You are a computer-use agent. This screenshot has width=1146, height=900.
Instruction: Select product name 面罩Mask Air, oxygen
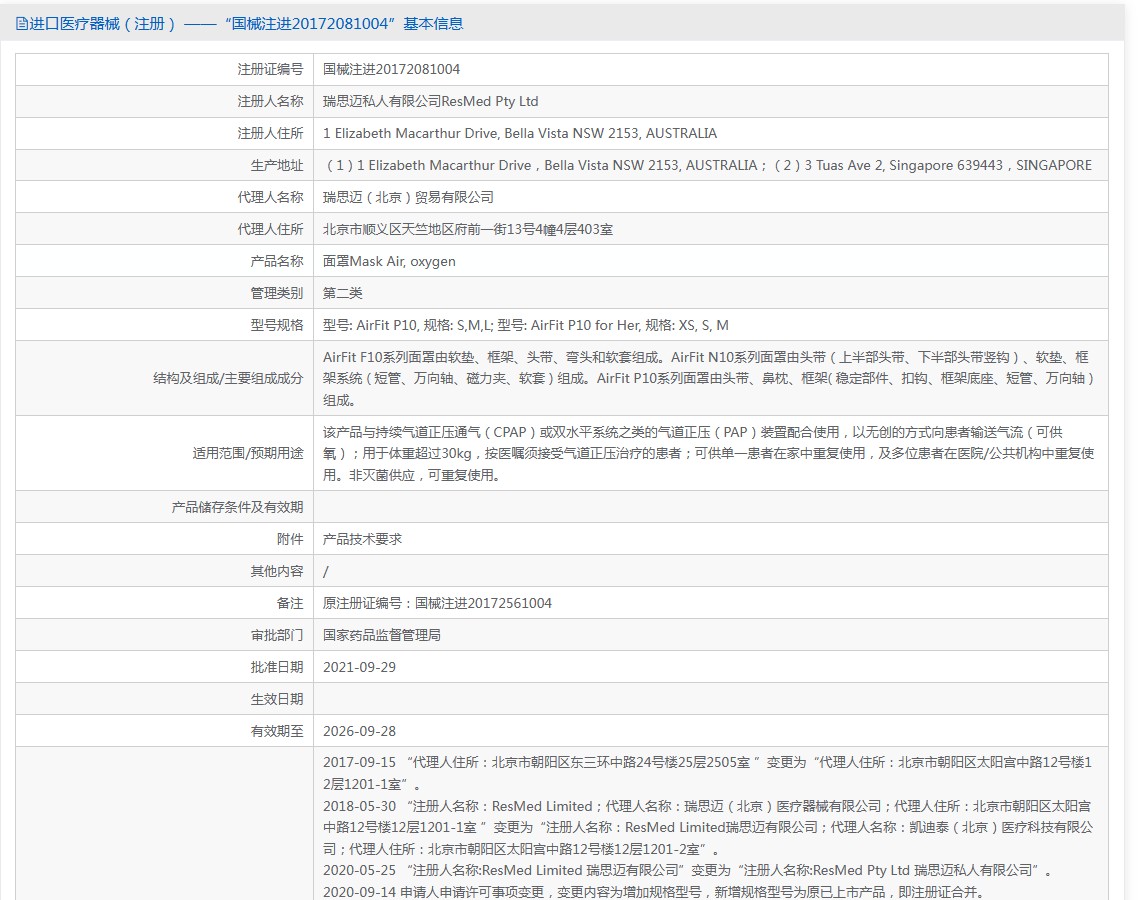(x=390, y=261)
